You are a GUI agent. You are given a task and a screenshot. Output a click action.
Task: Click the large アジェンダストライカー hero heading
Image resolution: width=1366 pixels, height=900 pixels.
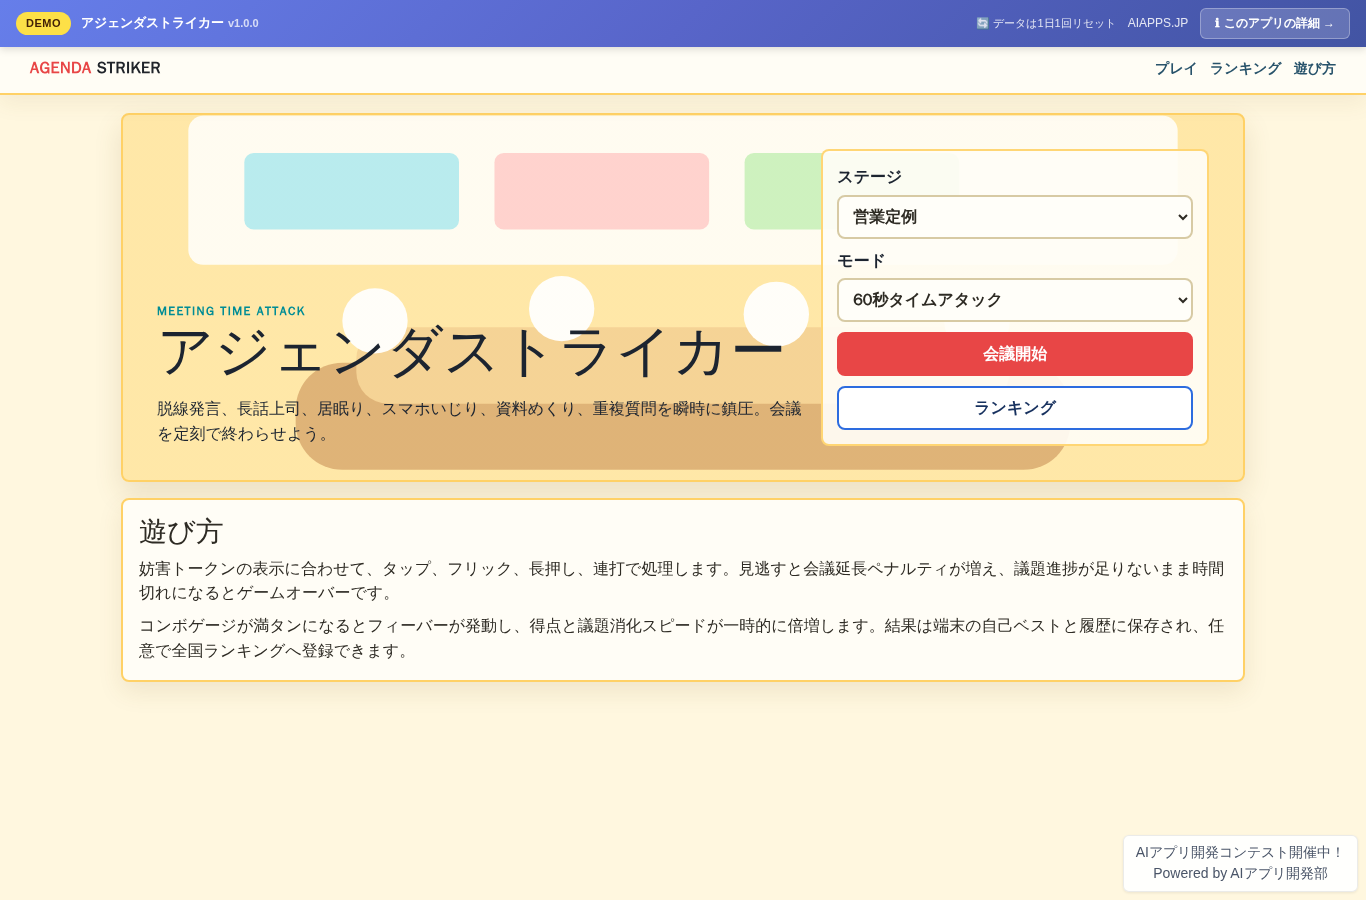point(471,352)
